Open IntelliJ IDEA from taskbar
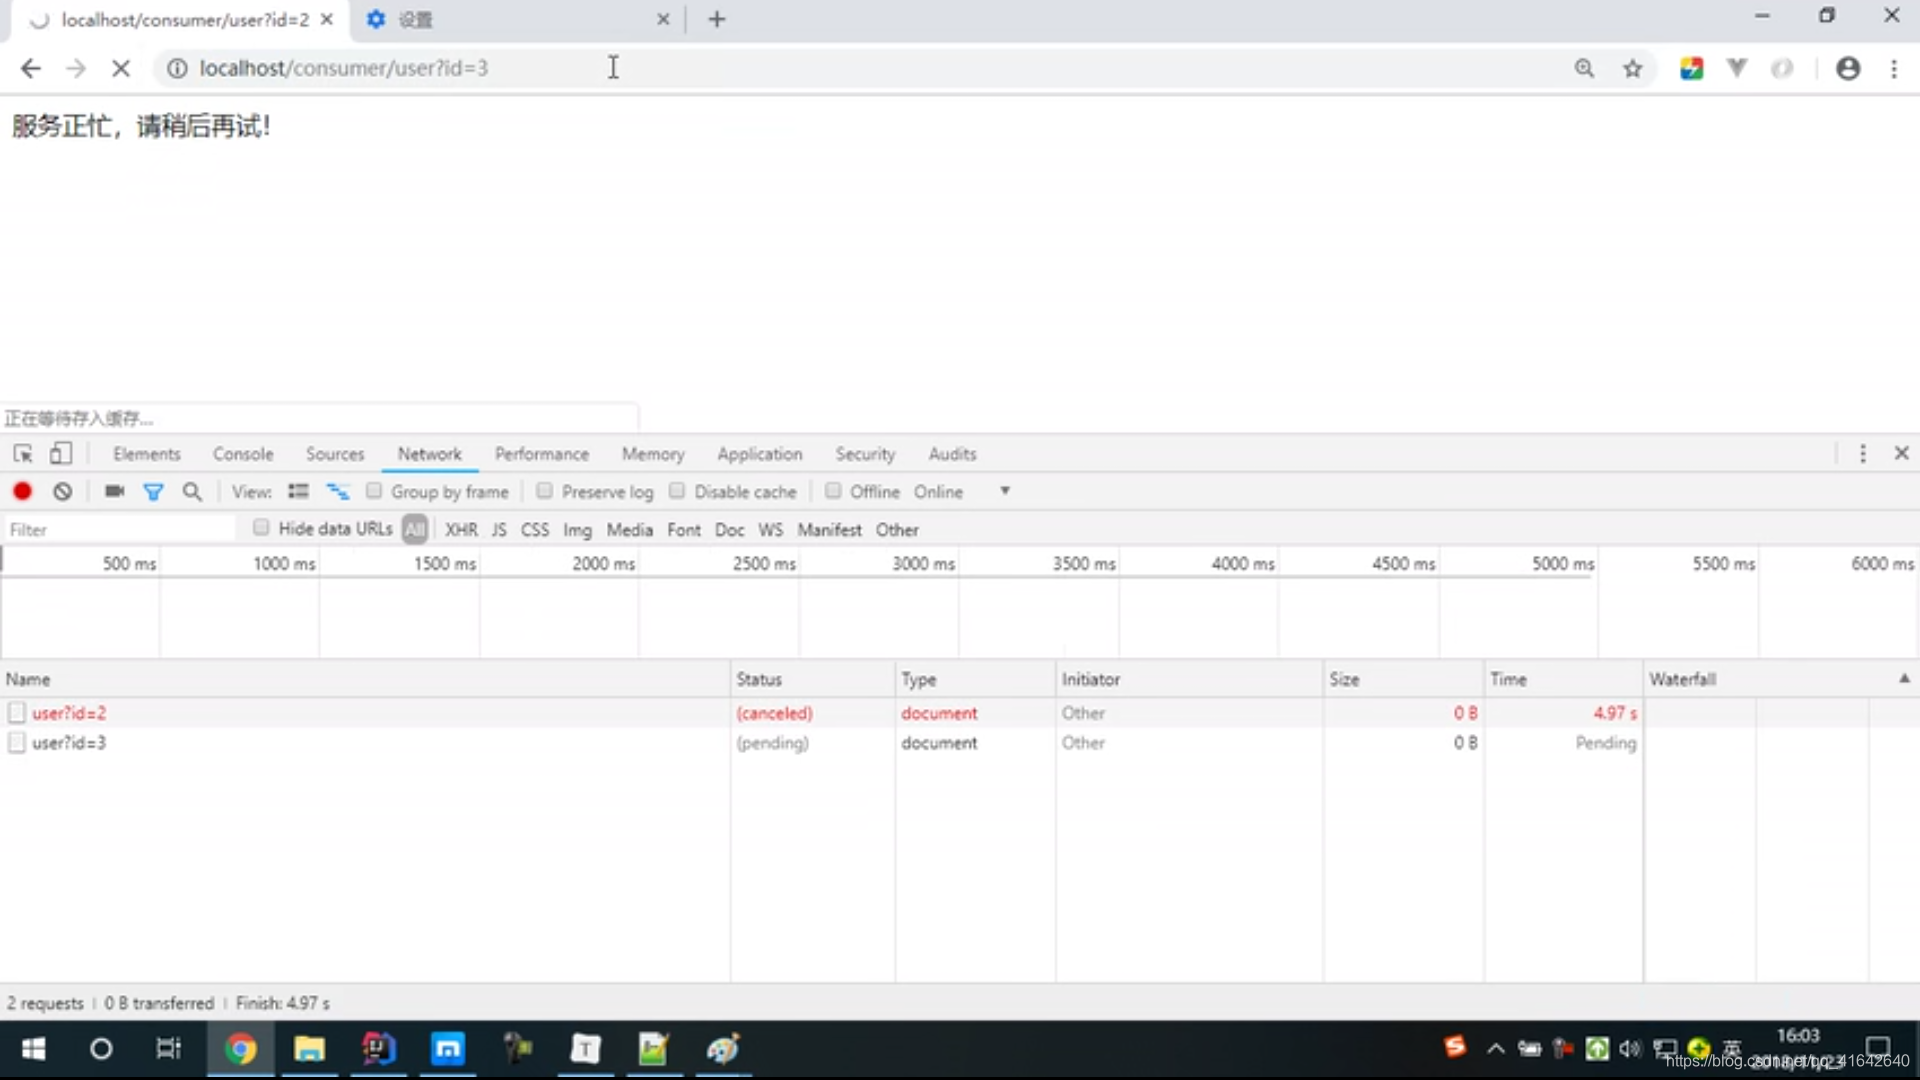This screenshot has width=1920, height=1080. [x=378, y=1049]
